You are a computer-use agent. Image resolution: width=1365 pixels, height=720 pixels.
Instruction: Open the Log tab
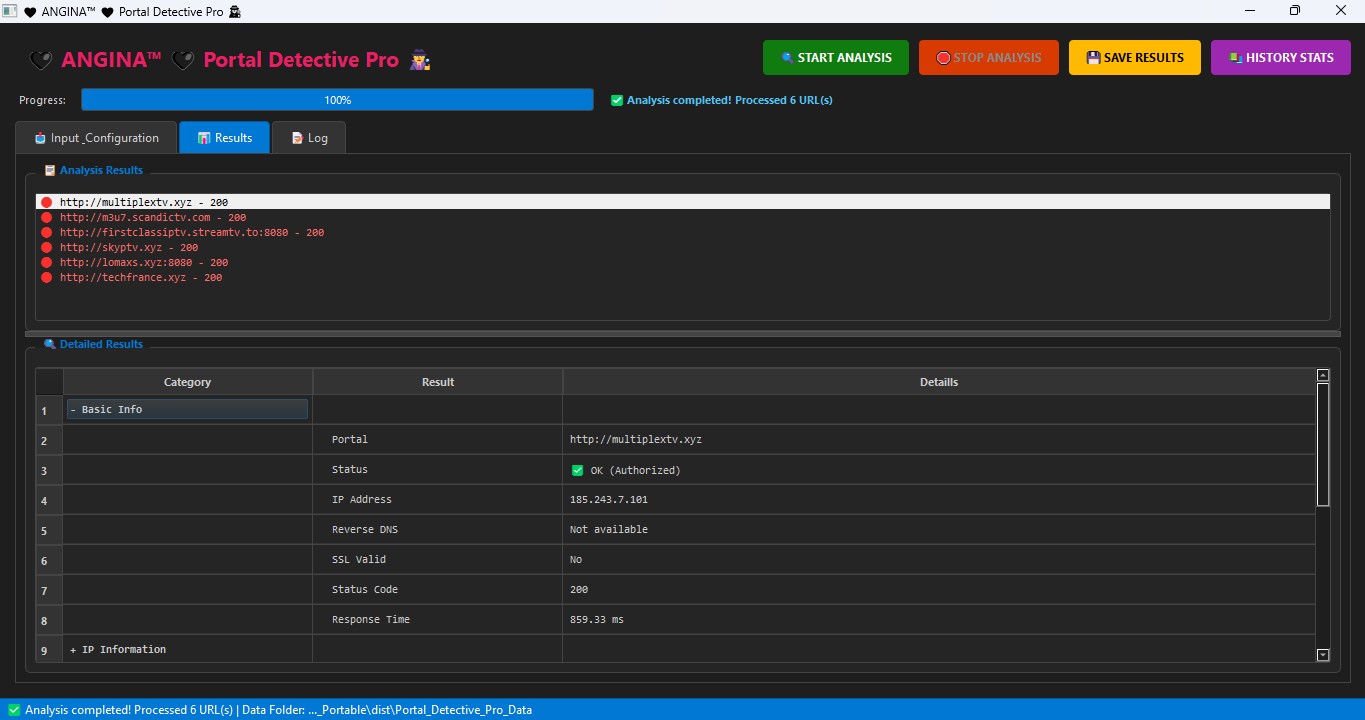[308, 138]
